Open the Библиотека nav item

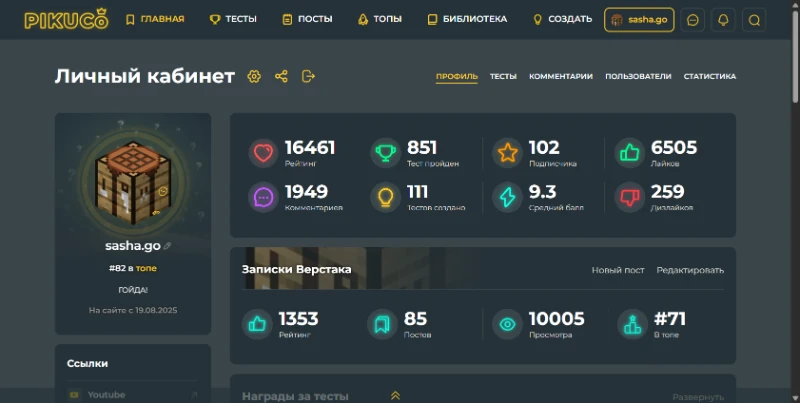click(467, 19)
